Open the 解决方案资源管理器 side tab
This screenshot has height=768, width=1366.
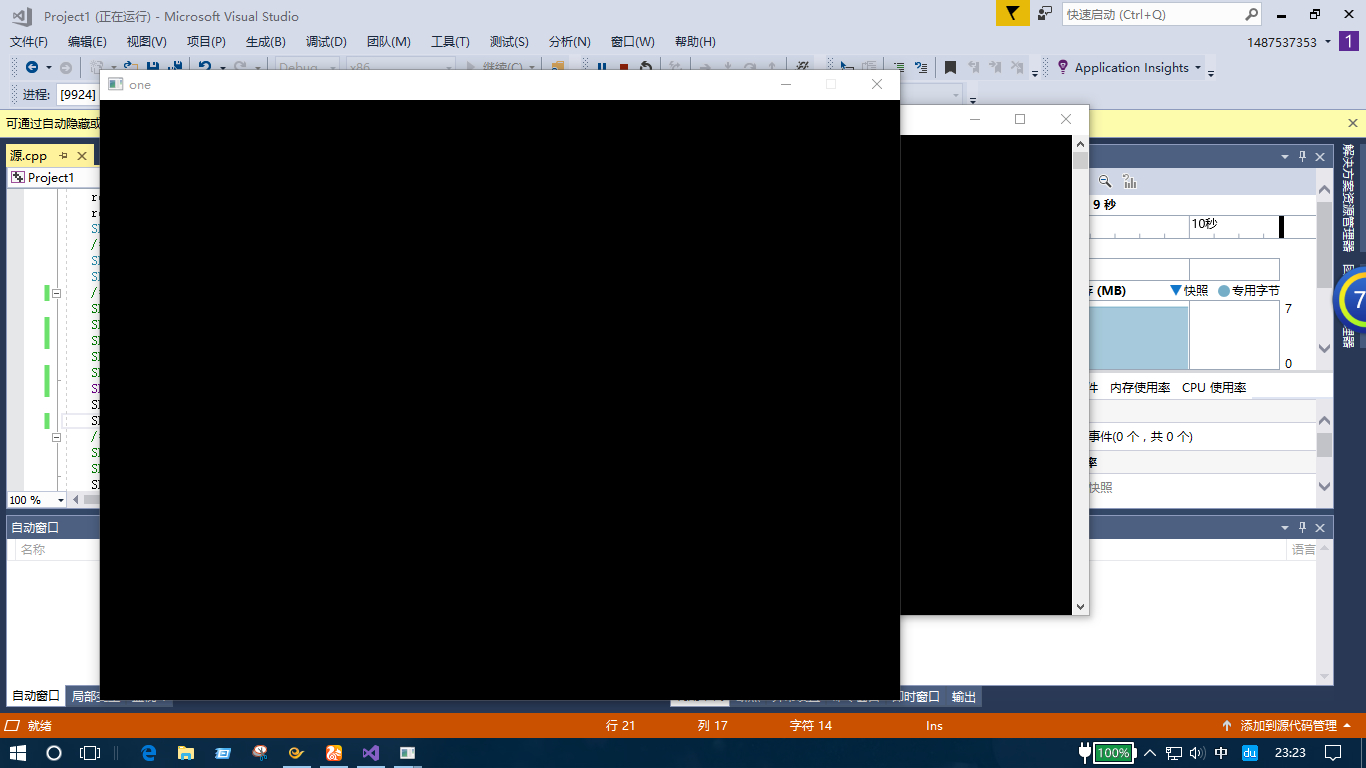click(1349, 198)
